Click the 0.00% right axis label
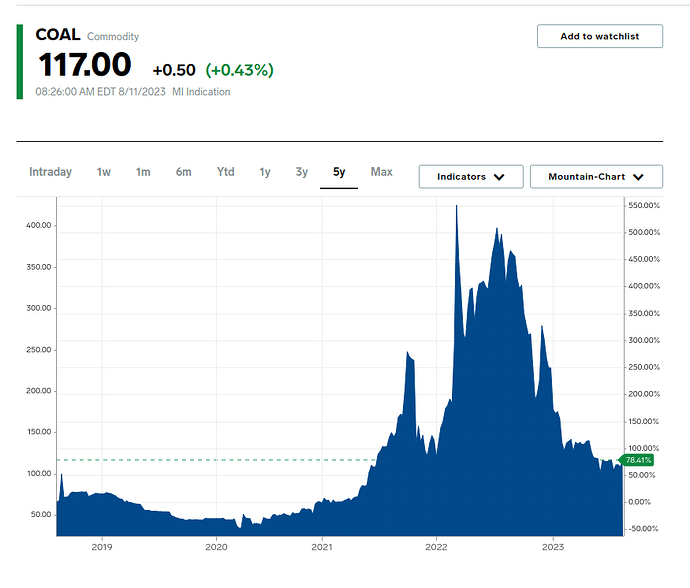The width and height of the screenshot is (690, 588). pyautogui.click(x=639, y=502)
